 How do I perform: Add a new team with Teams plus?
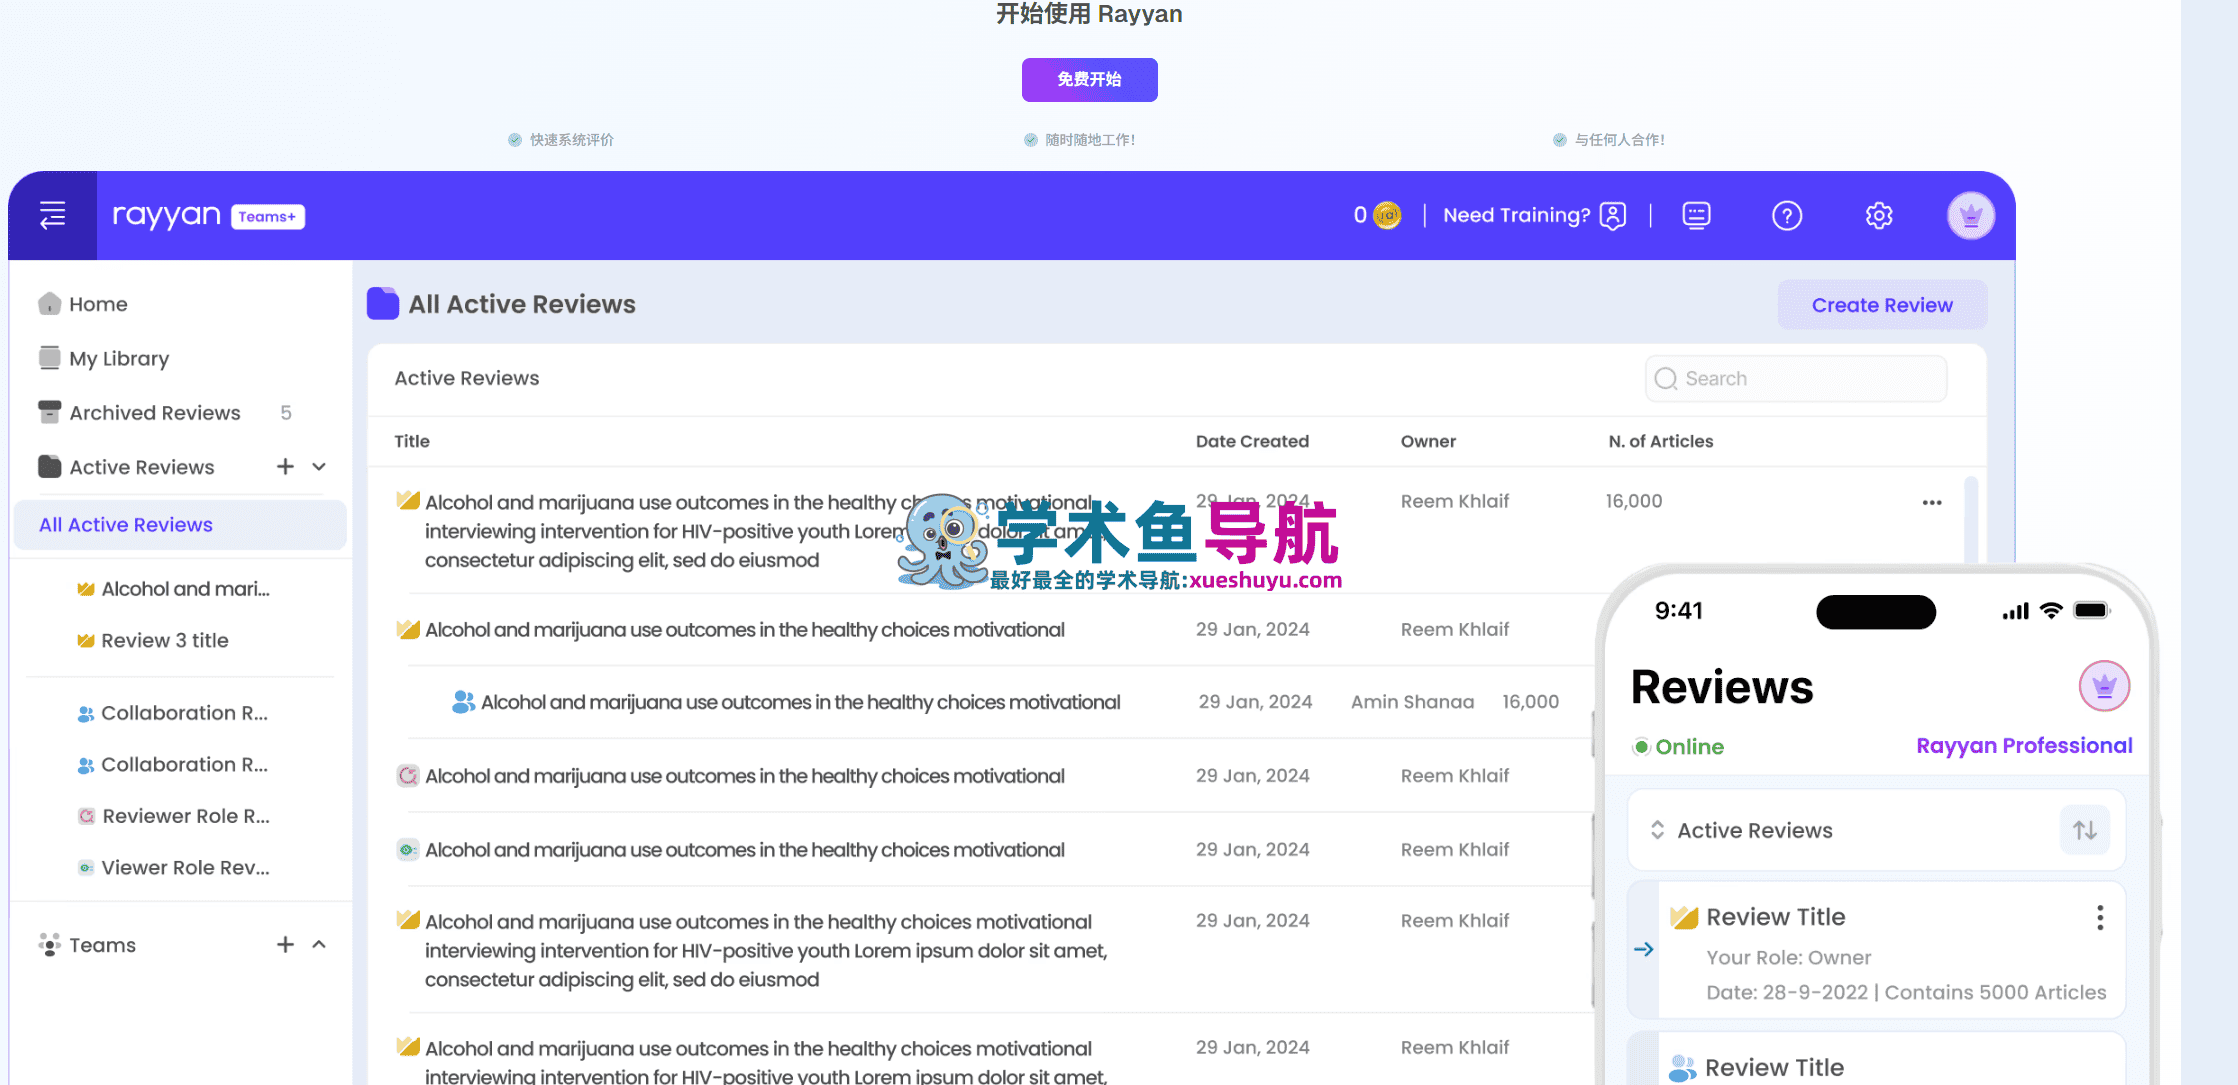(285, 945)
